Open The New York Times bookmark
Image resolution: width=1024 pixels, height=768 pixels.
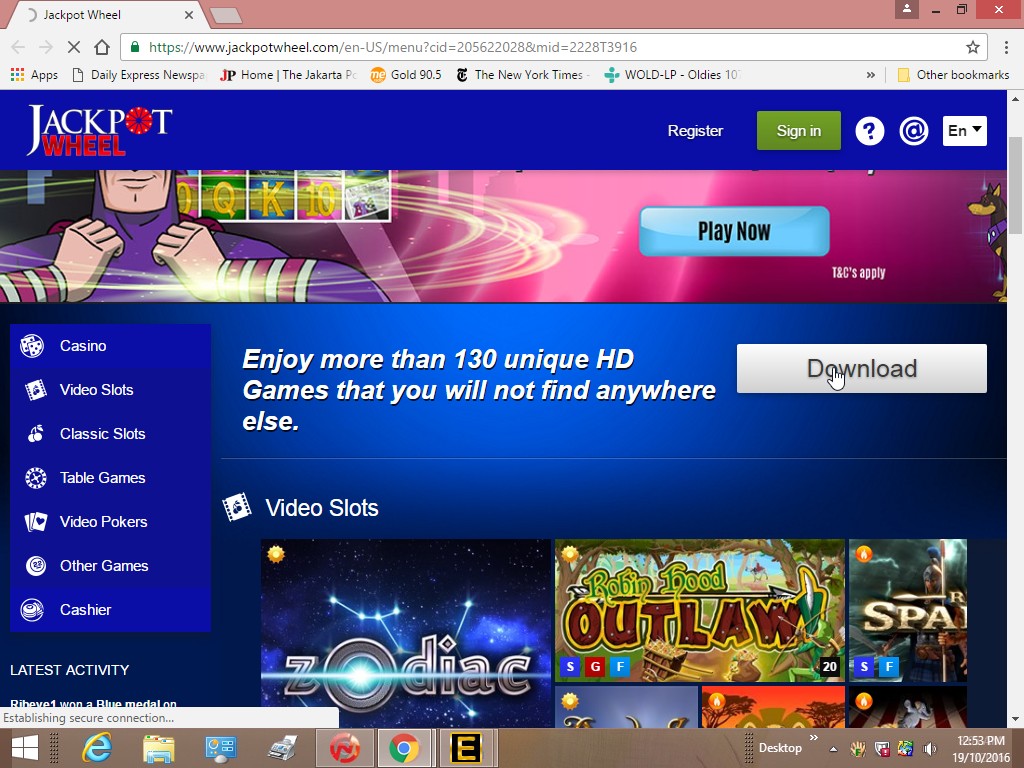522,74
